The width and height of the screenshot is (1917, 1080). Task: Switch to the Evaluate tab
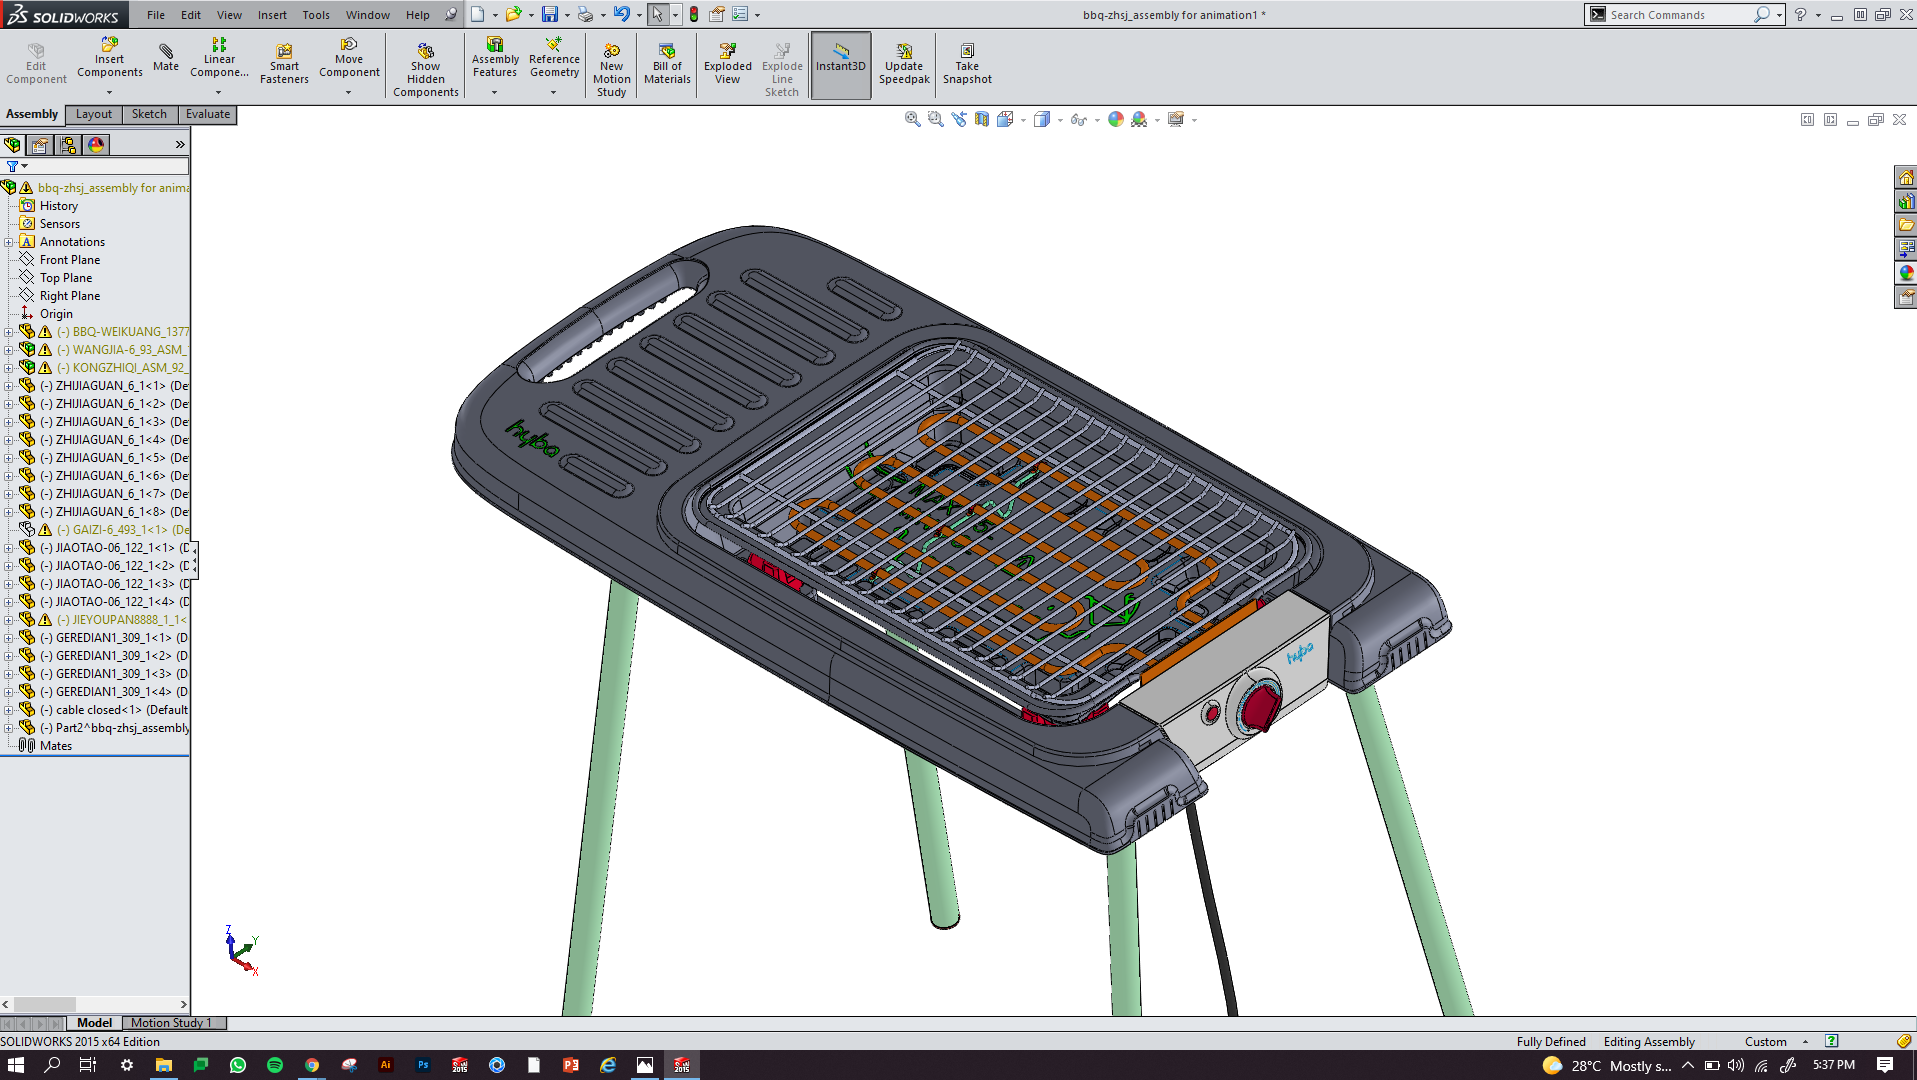(208, 114)
